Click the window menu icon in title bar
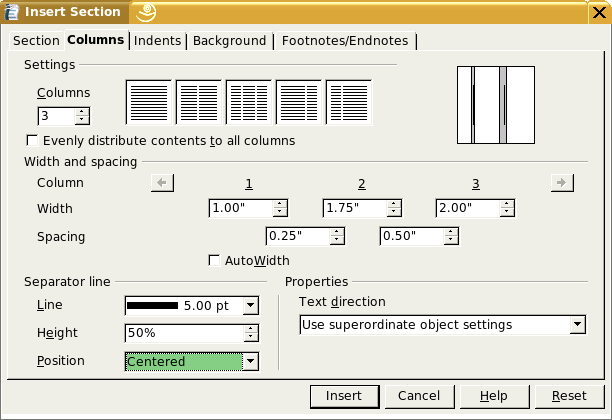Viewport: 612px width, 420px height. coord(15,12)
